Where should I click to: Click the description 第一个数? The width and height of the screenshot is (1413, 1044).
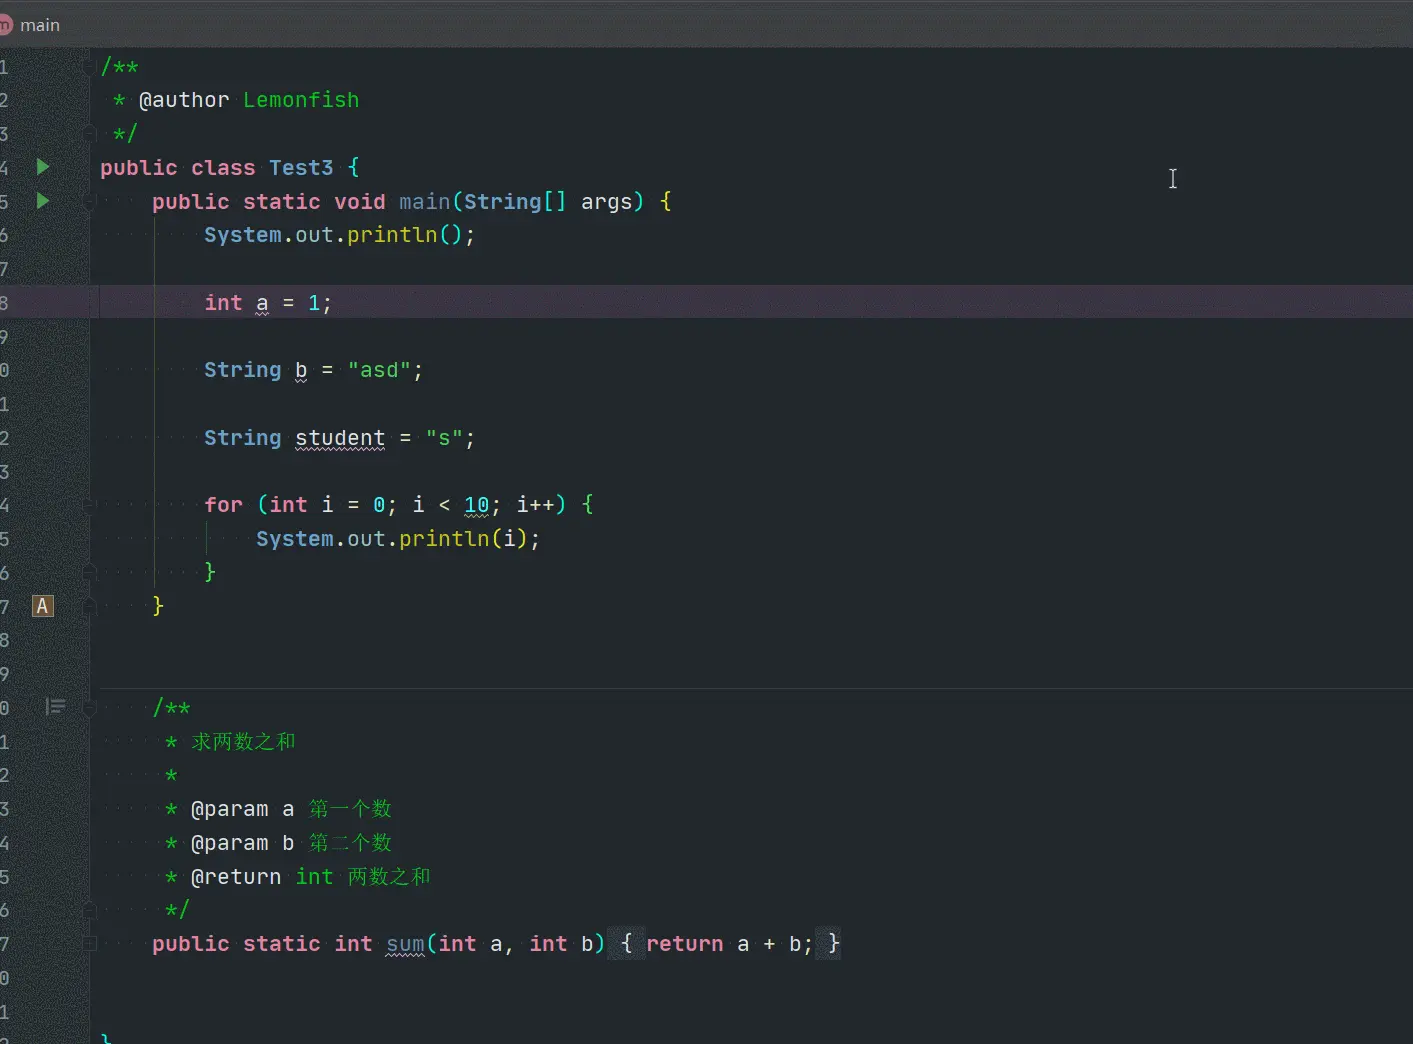(350, 809)
